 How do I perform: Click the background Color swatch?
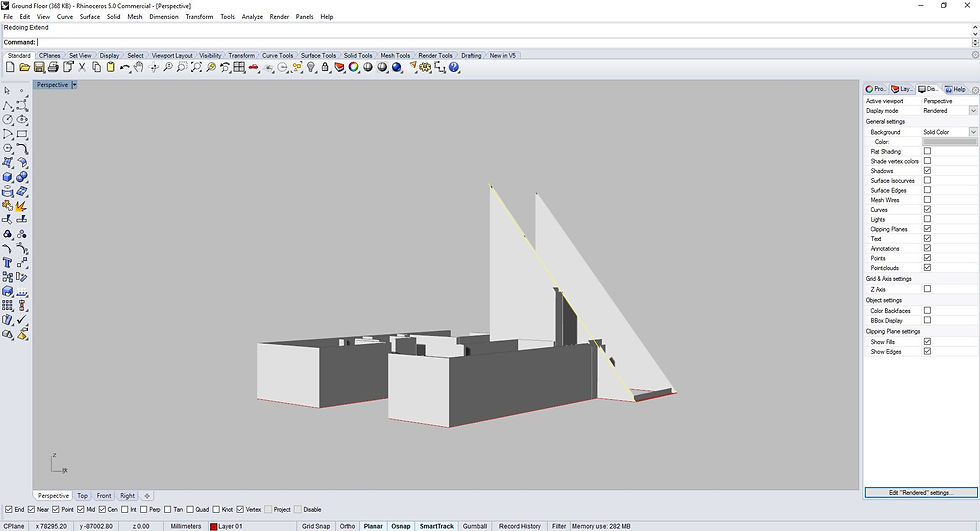[949, 142]
